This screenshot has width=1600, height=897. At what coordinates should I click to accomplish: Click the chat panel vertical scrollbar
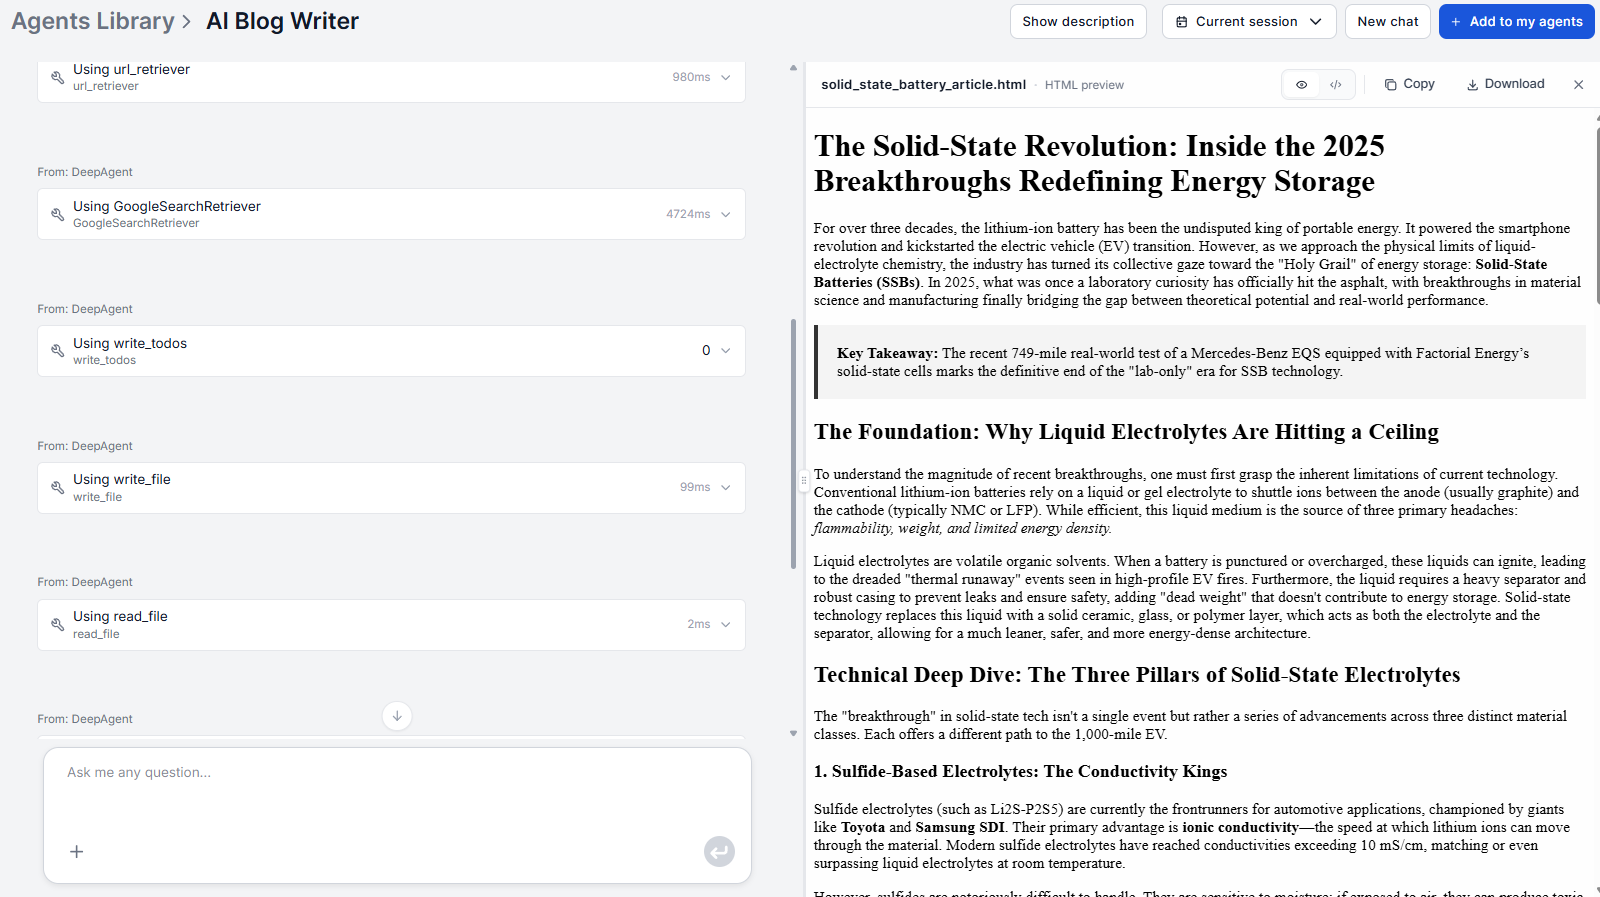point(794,445)
